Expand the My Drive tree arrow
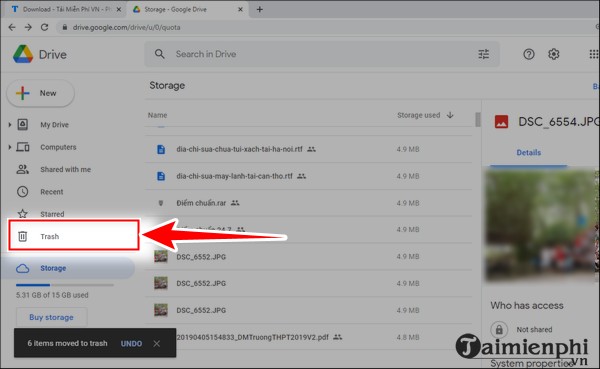The image size is (600, 369). tap(10, 124)
